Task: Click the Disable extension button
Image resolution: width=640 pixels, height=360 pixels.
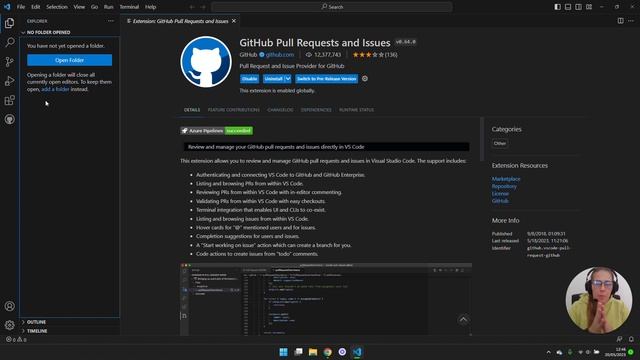Action: (249, 78)
